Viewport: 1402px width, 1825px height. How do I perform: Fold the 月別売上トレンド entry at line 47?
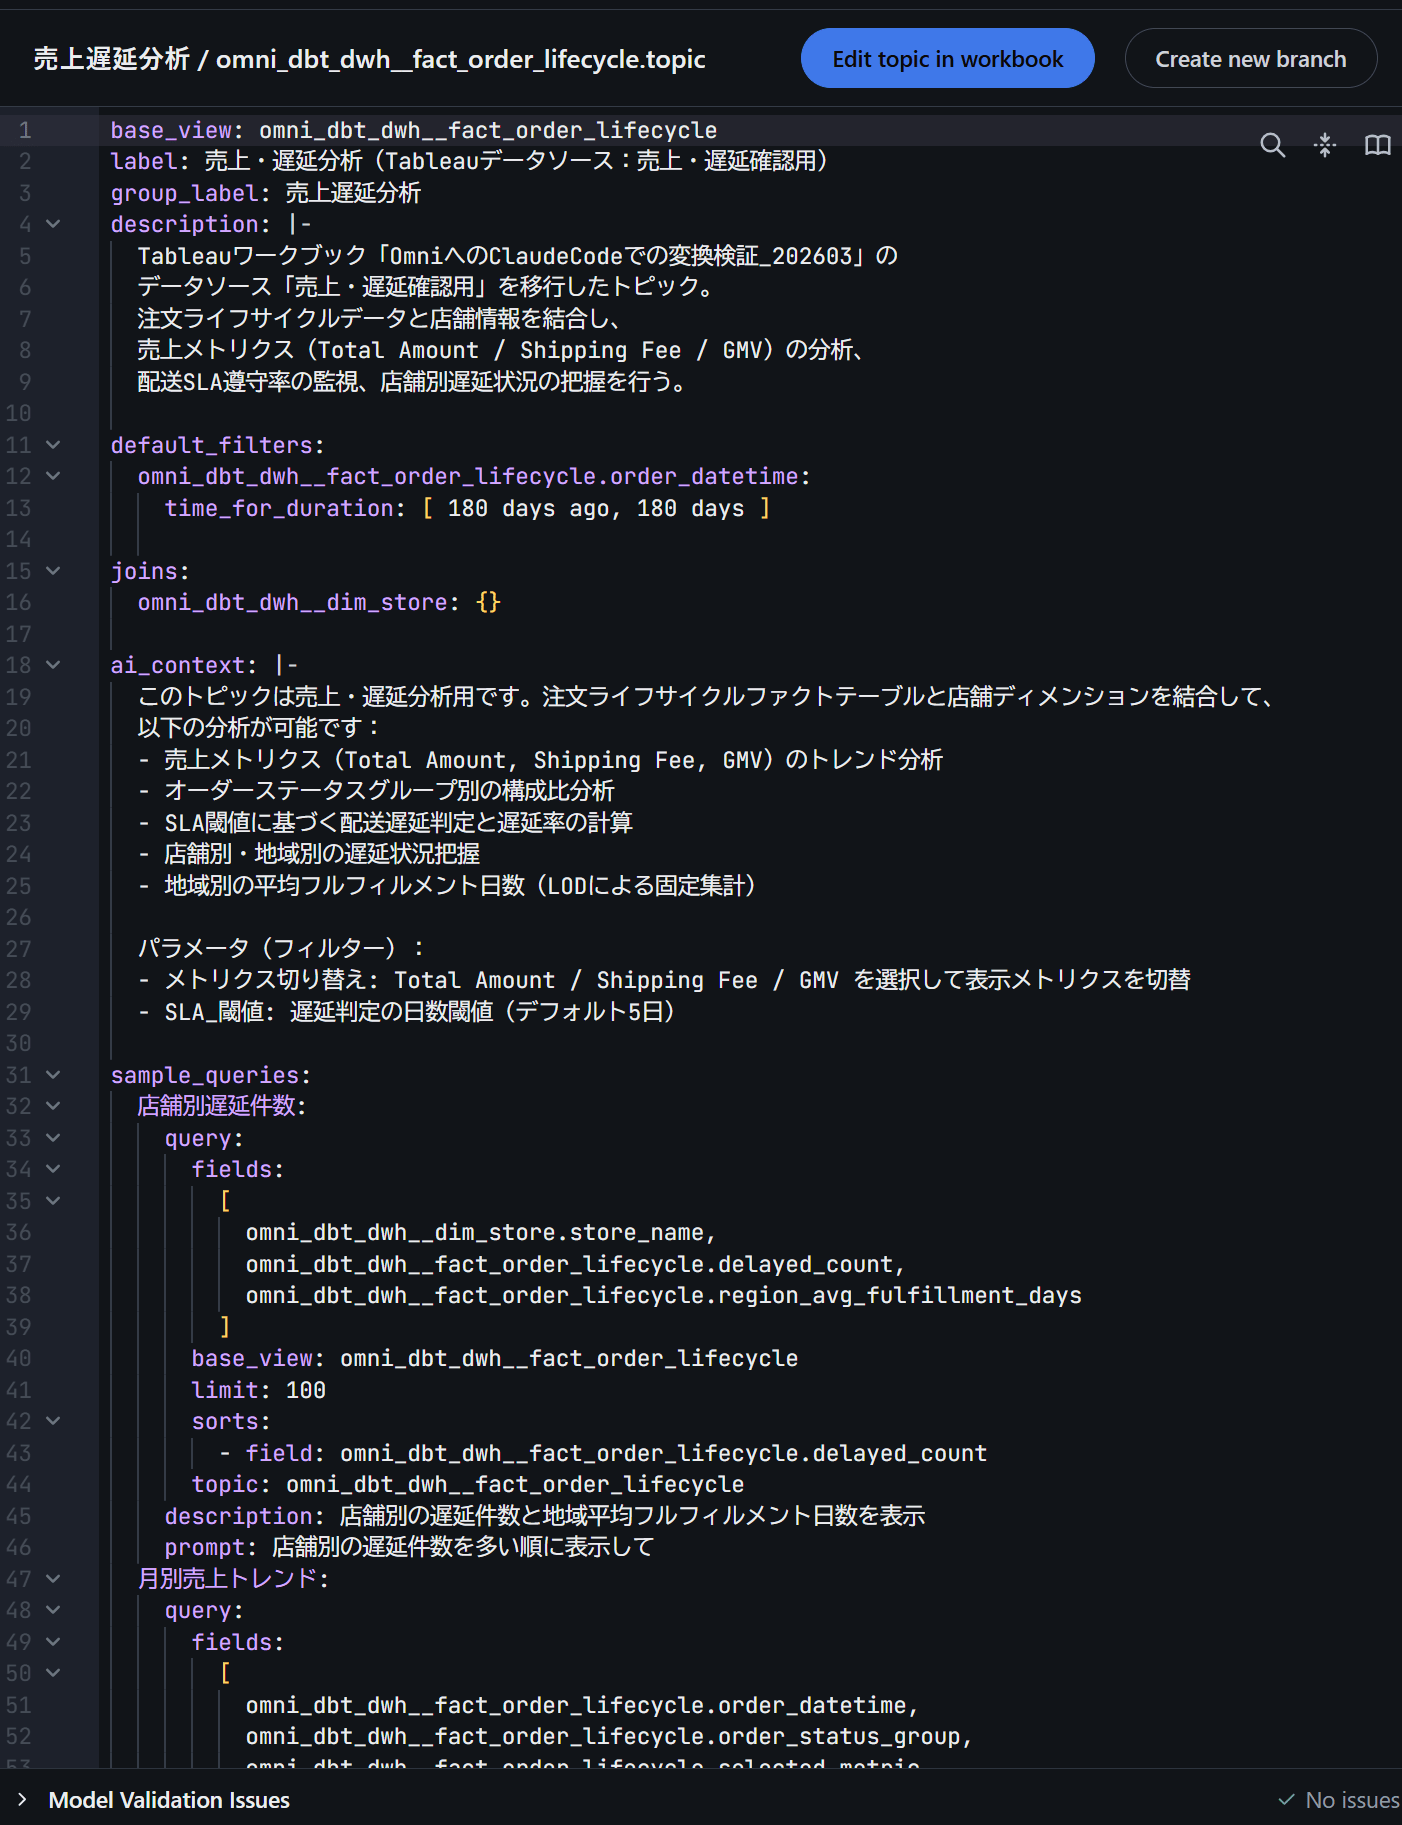click(53, 1579)
